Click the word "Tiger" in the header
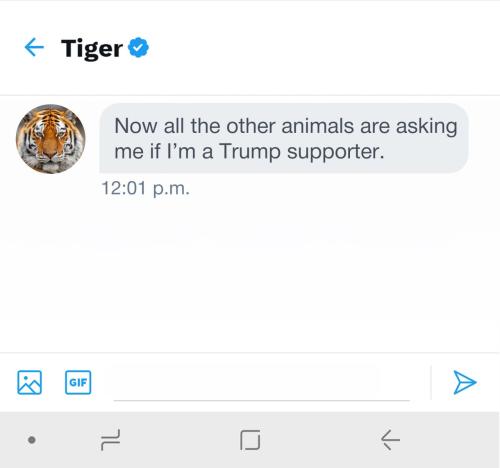This screenshot has height=468, width=500. coord(92,49)
